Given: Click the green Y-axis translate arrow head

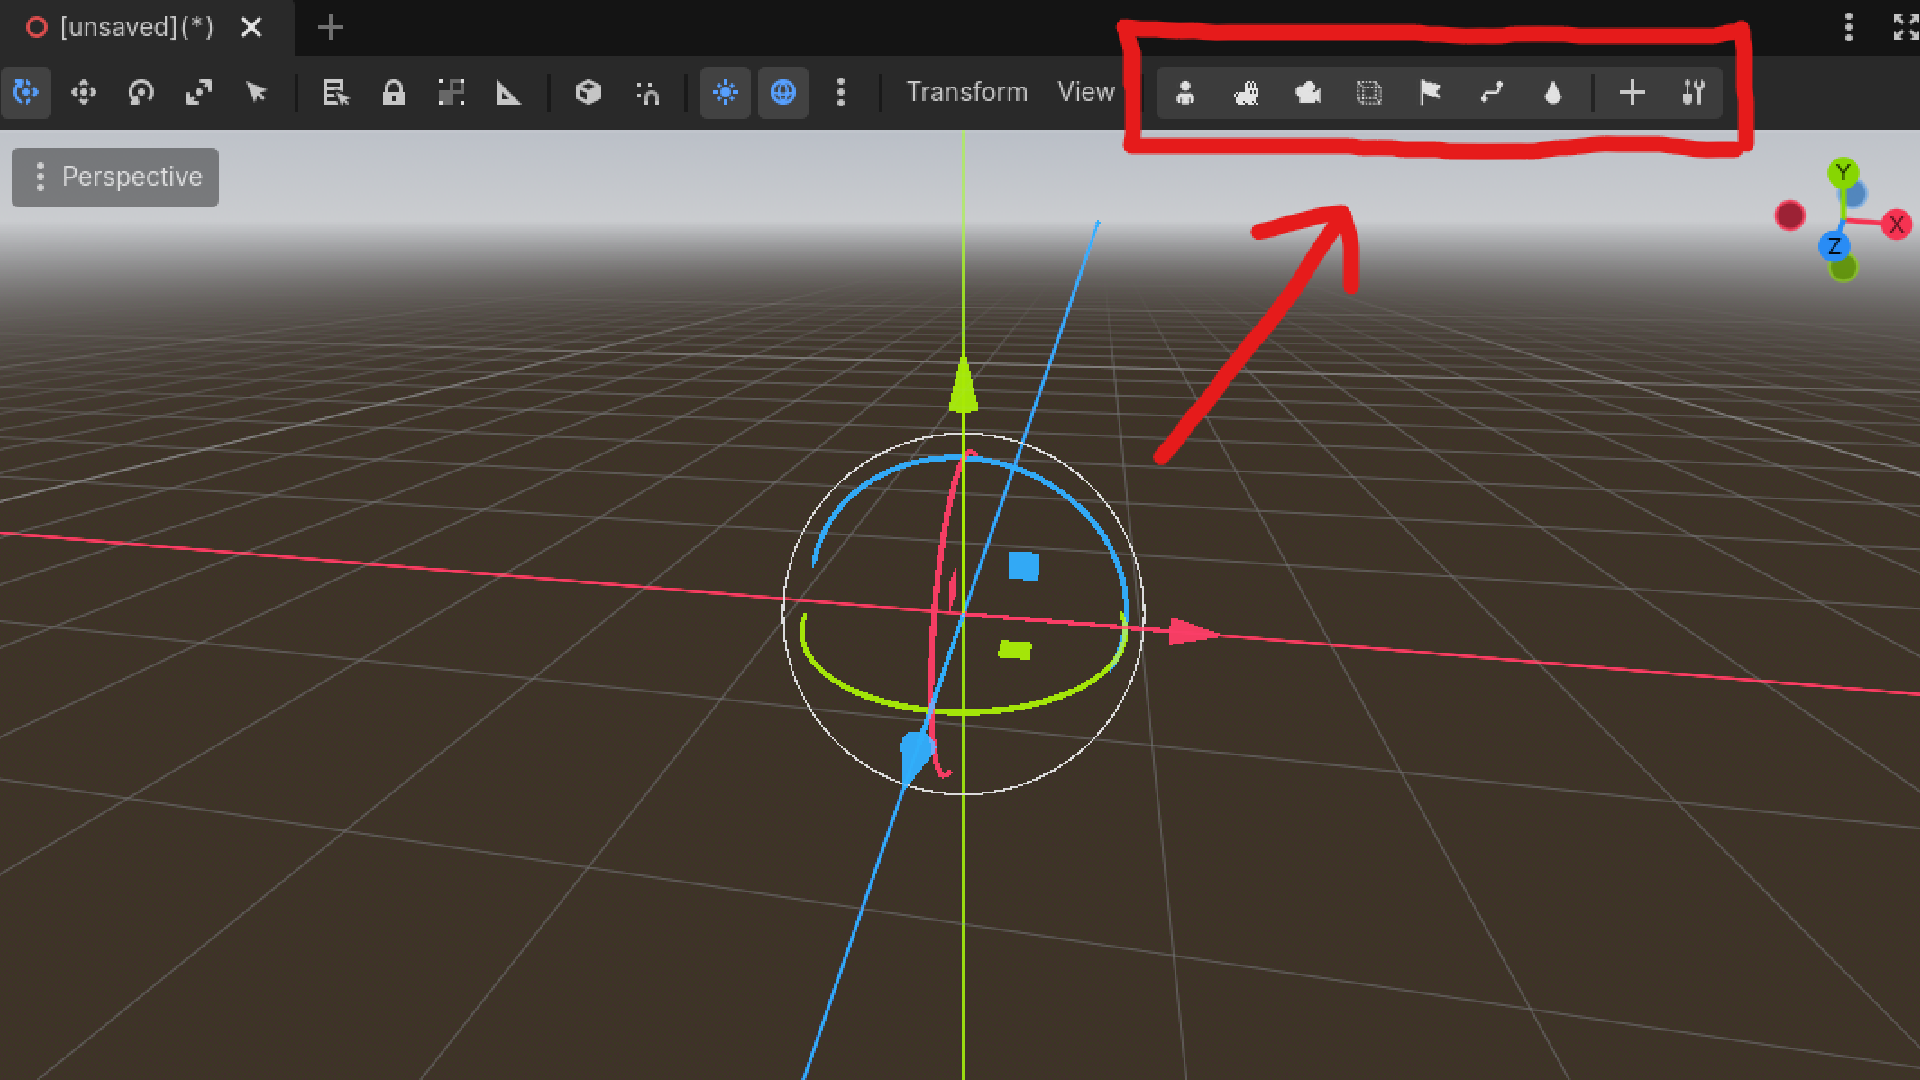Looking at the screenshot, I should click(963, 385).
